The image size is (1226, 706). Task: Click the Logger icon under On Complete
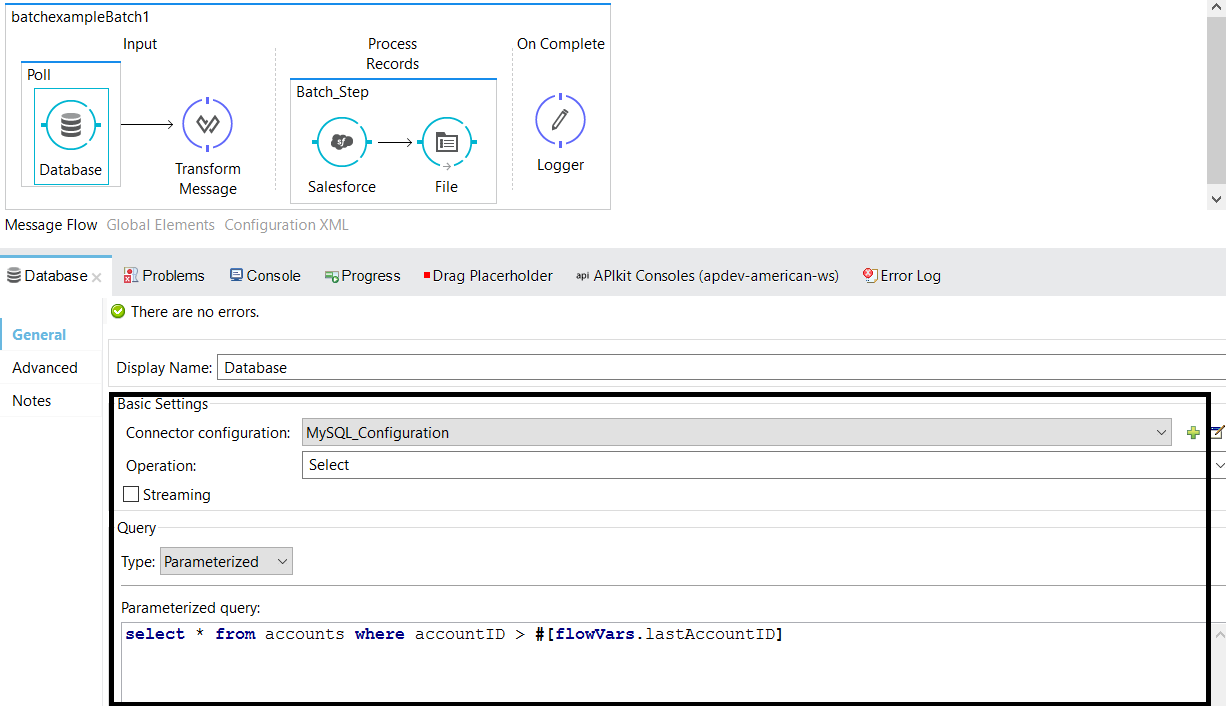pyautogui.click(x=560, y=120)
